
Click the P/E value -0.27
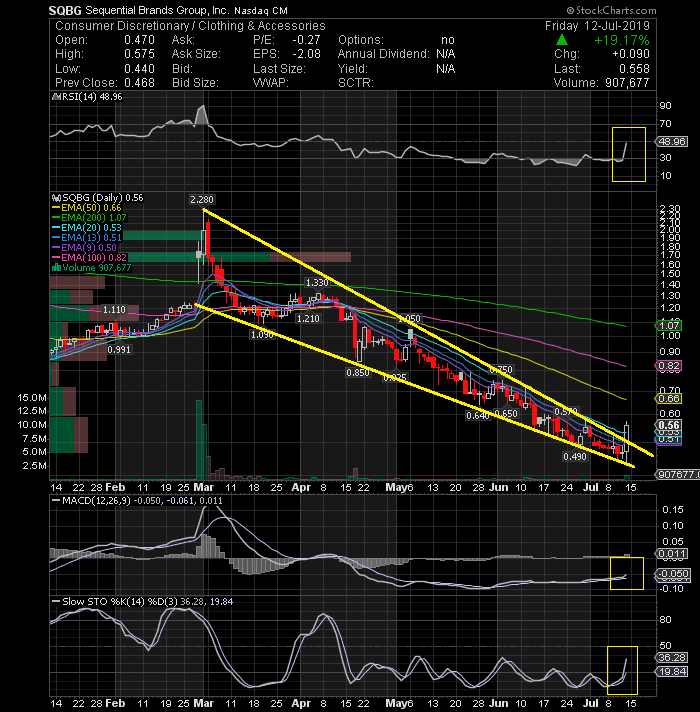[x=306, y=40]
